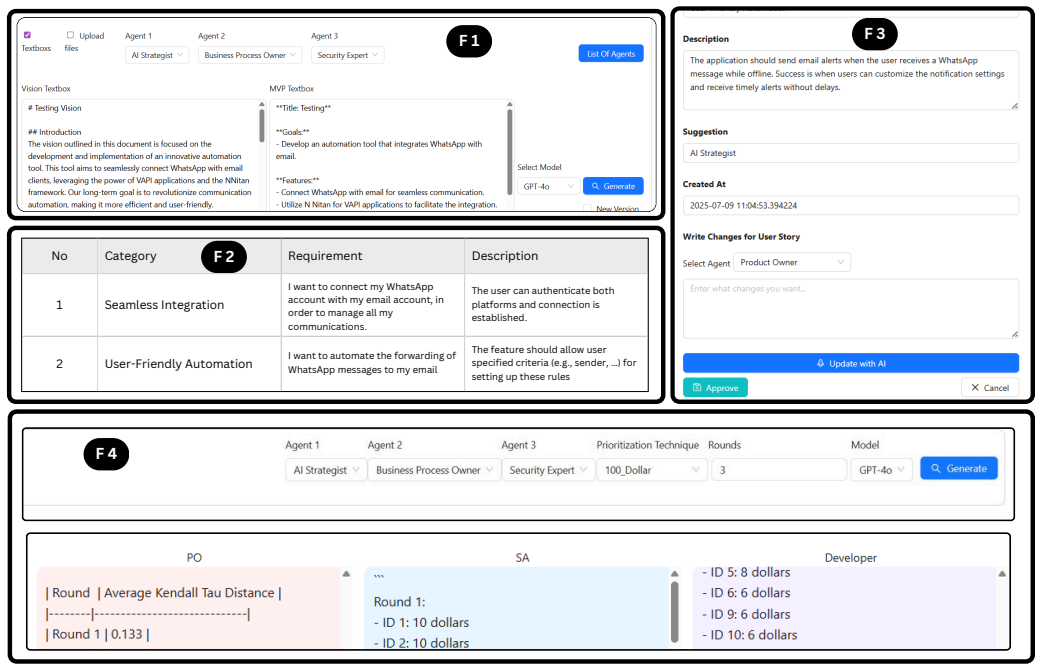
Task: Select the Seamless Integration category cell
Action: pyautogui.click(x=189, y=305)
